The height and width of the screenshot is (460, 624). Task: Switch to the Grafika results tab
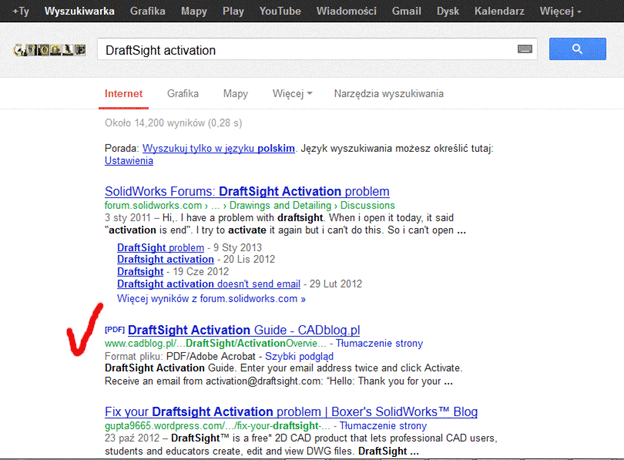point(183,94)
